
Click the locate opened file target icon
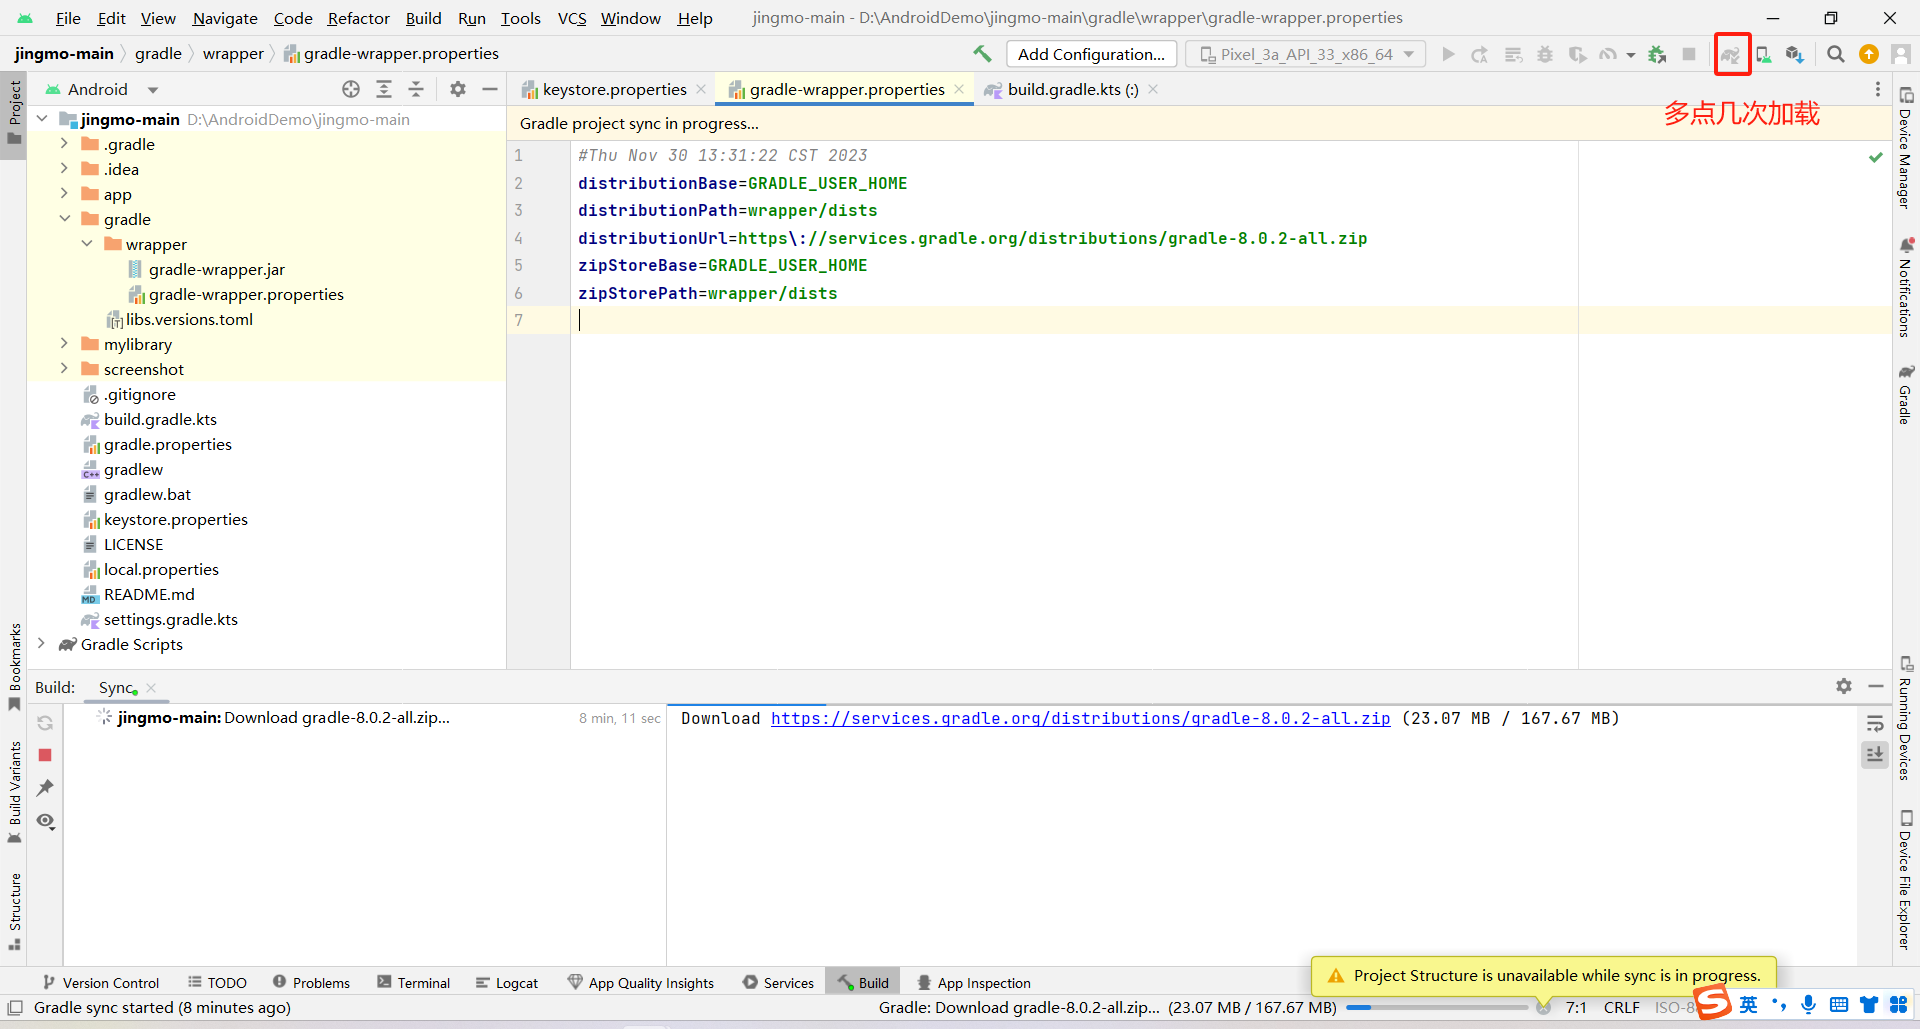(351, 89)
